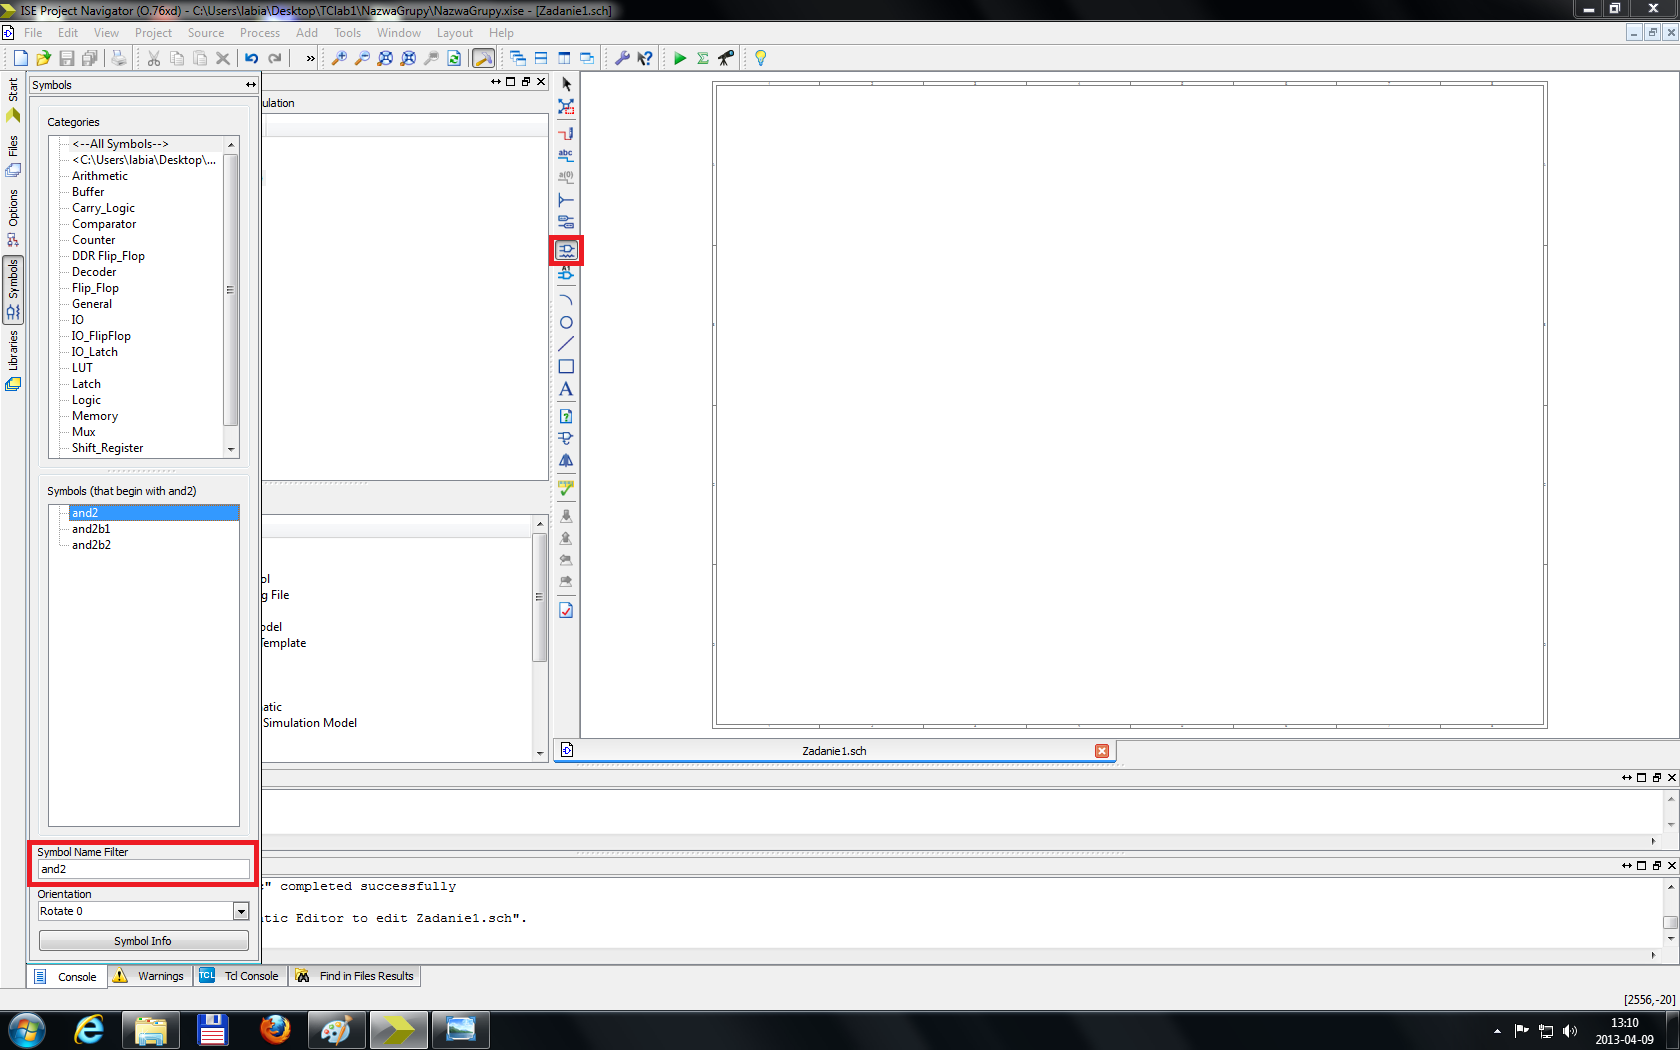The height and width of the screenshot is (1050, 1680).
Task: Switch to the Console tab
Action: (67, 976)
